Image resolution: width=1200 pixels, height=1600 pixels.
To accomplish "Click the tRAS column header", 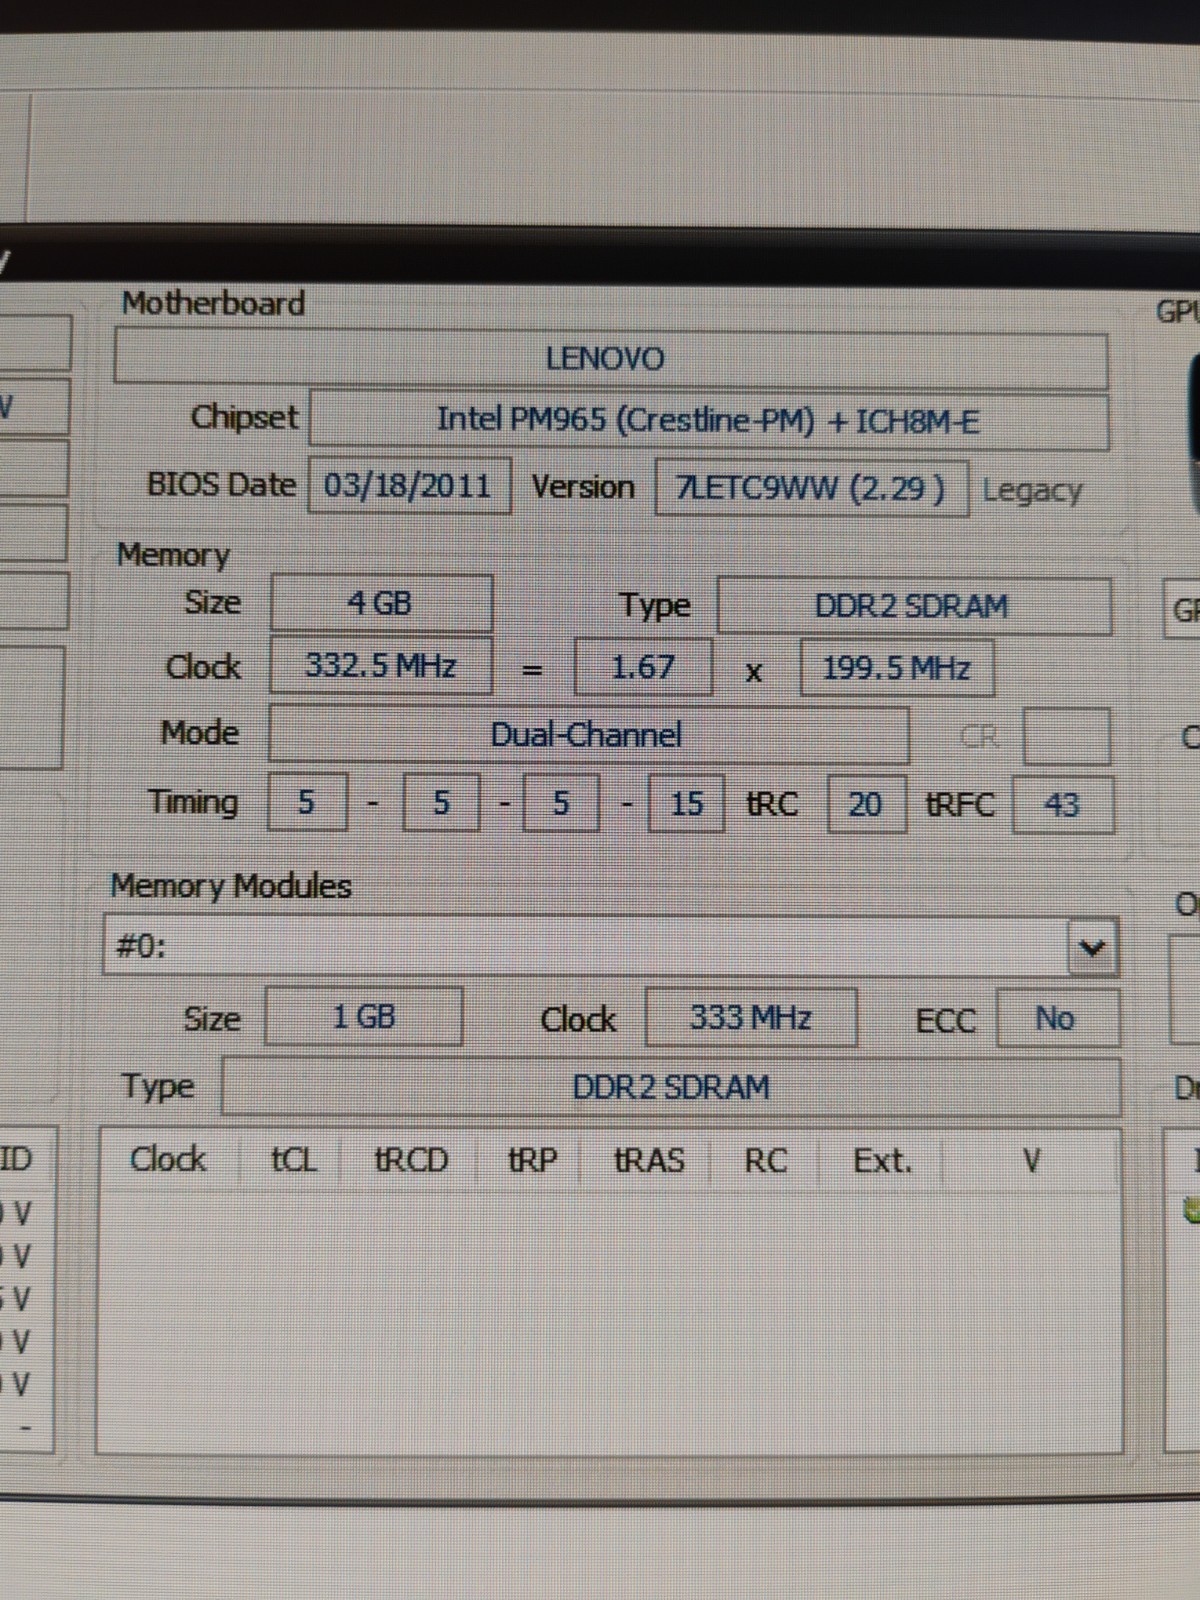I will coord(649,1161).
